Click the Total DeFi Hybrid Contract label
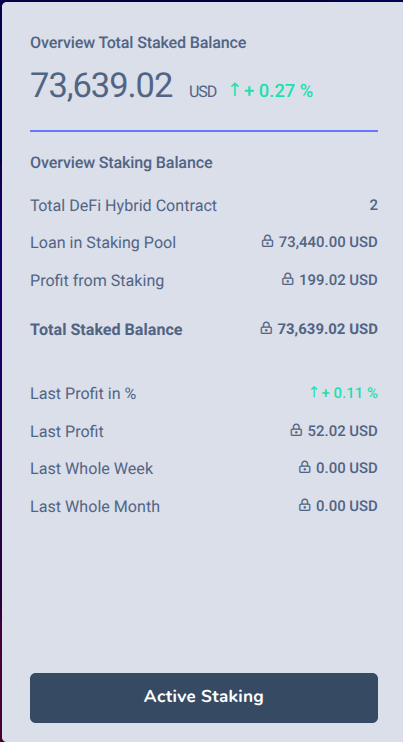403x742 pixels. click(123, 205)
